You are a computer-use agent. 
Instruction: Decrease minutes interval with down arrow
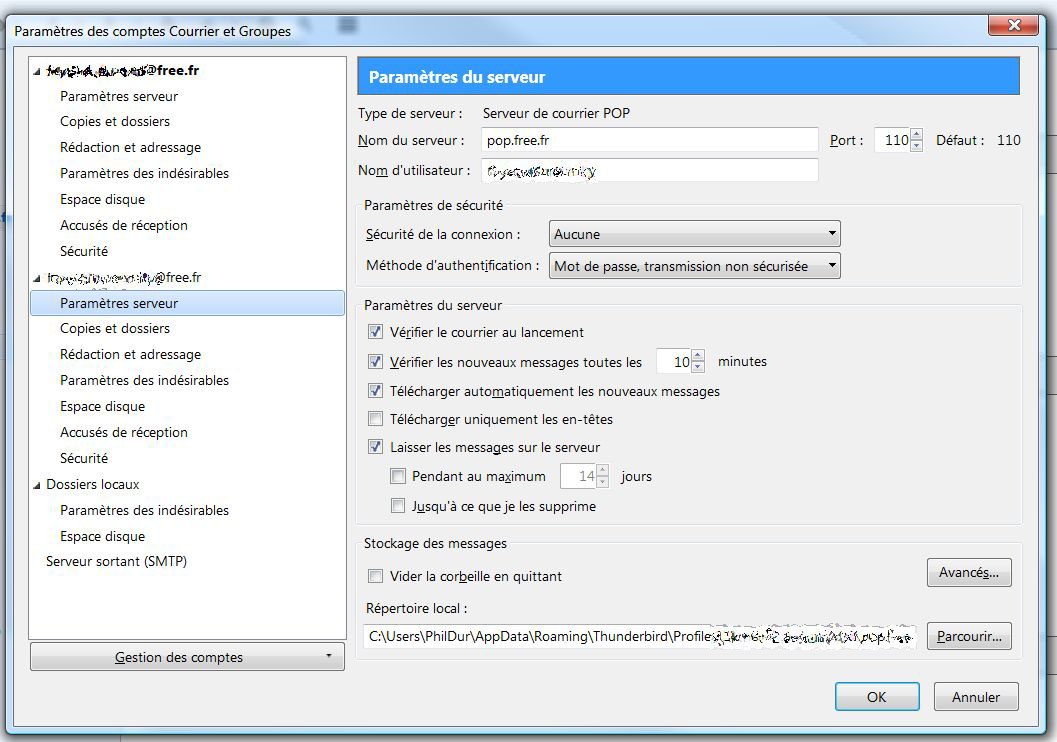[x=698, y=367]
